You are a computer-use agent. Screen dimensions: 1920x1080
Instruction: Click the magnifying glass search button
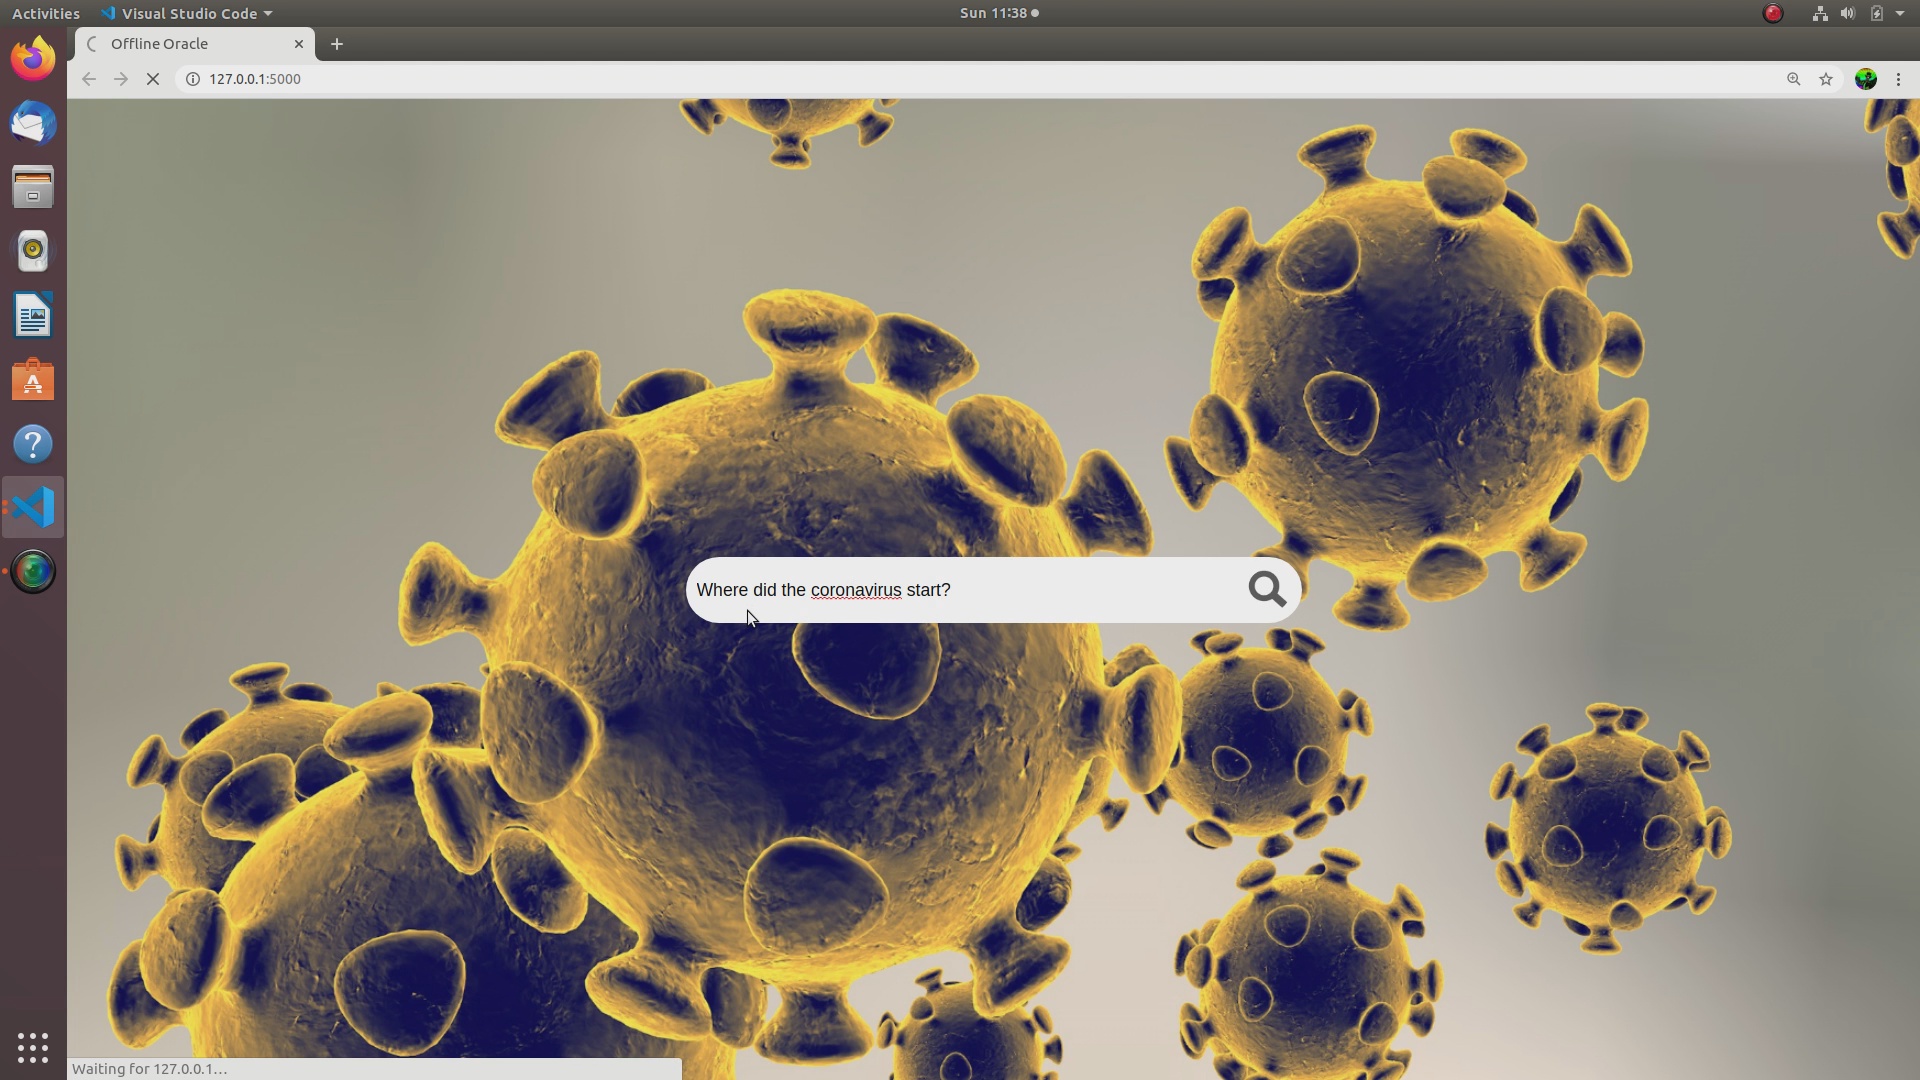1266,590
